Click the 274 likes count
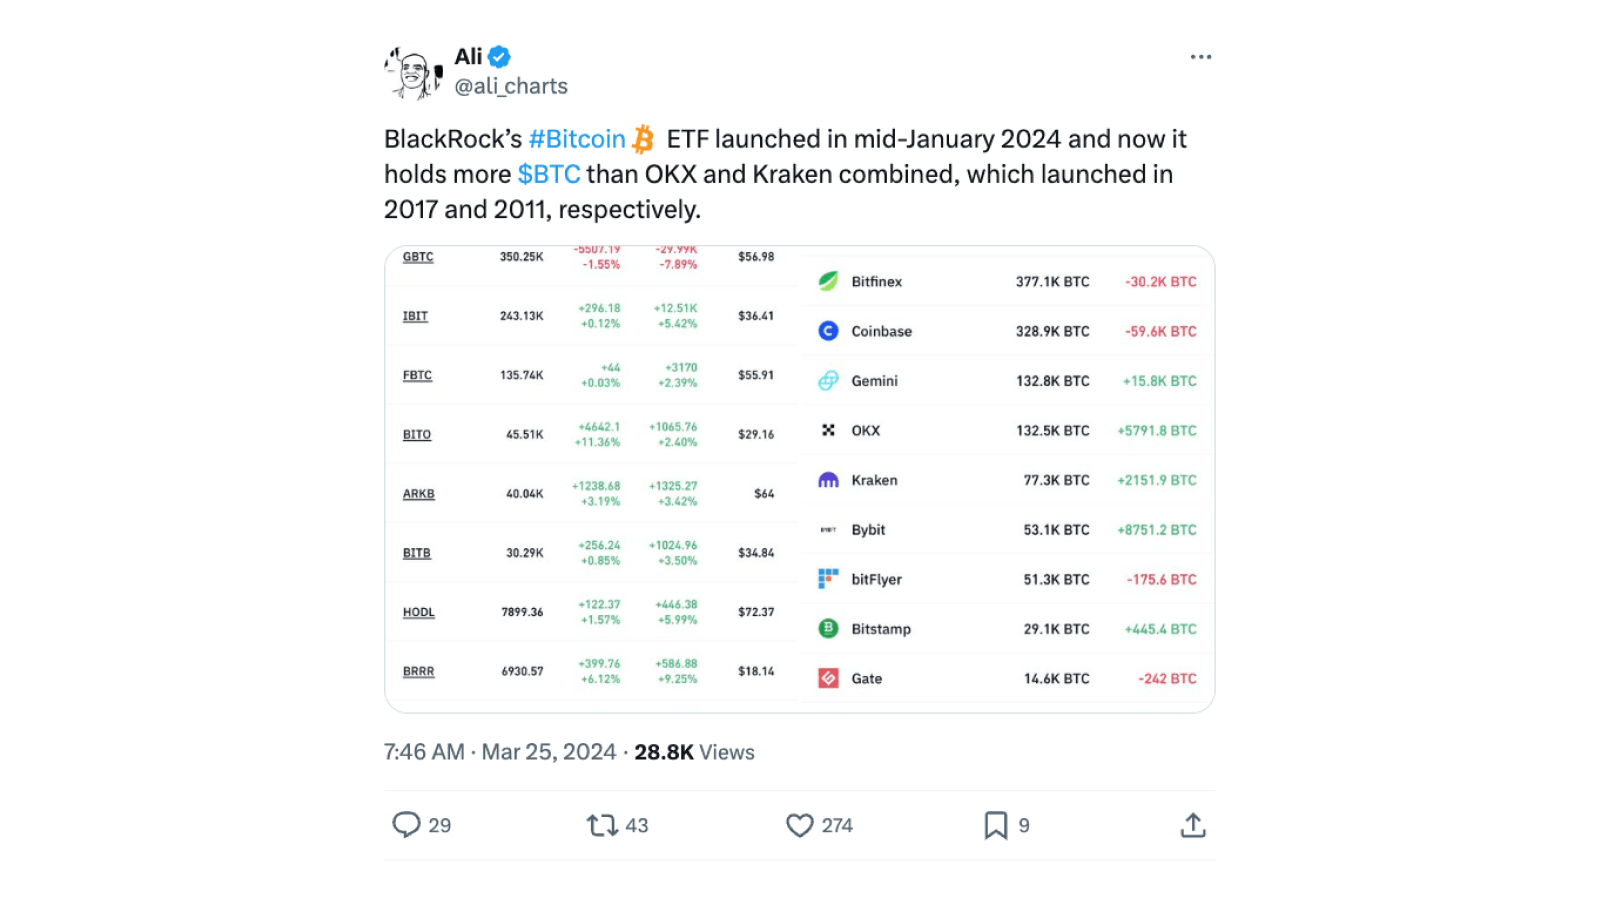This screenshot has width=1600, height=900. coord(836,825)
